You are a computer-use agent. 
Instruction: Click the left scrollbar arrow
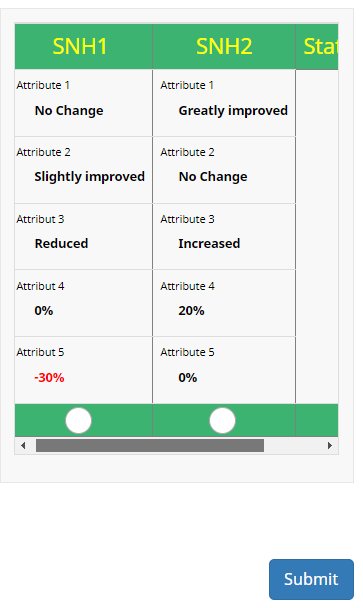pyautogui.click(x=23, y=445)
